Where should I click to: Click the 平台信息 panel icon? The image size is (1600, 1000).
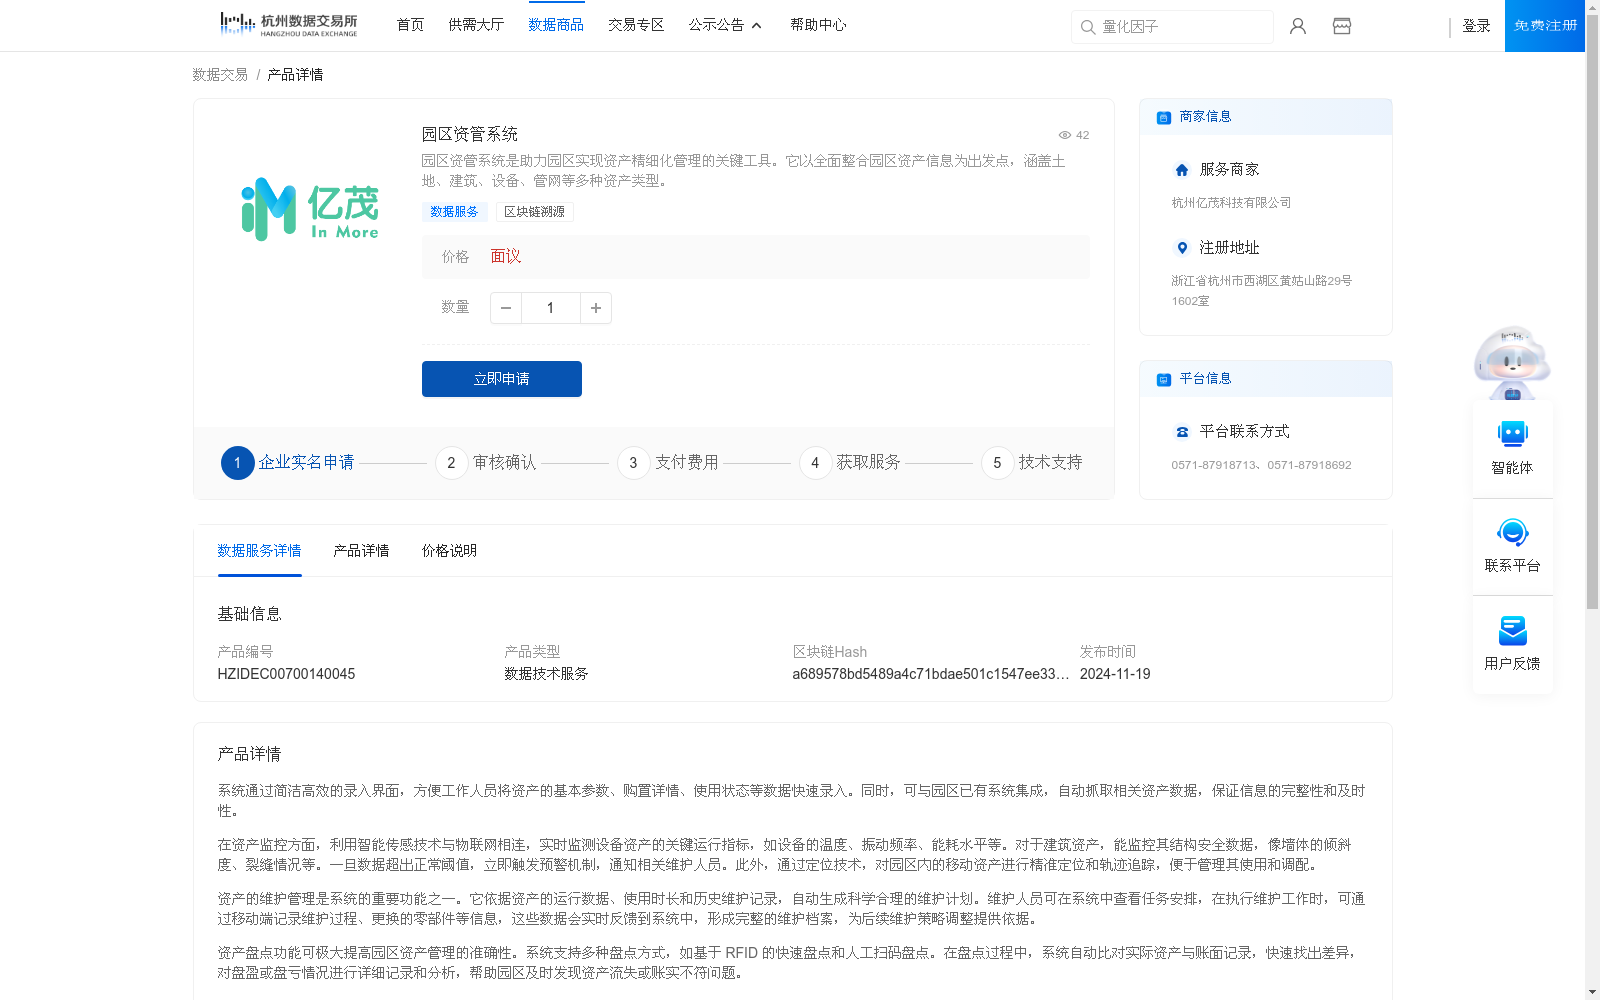1164,379
